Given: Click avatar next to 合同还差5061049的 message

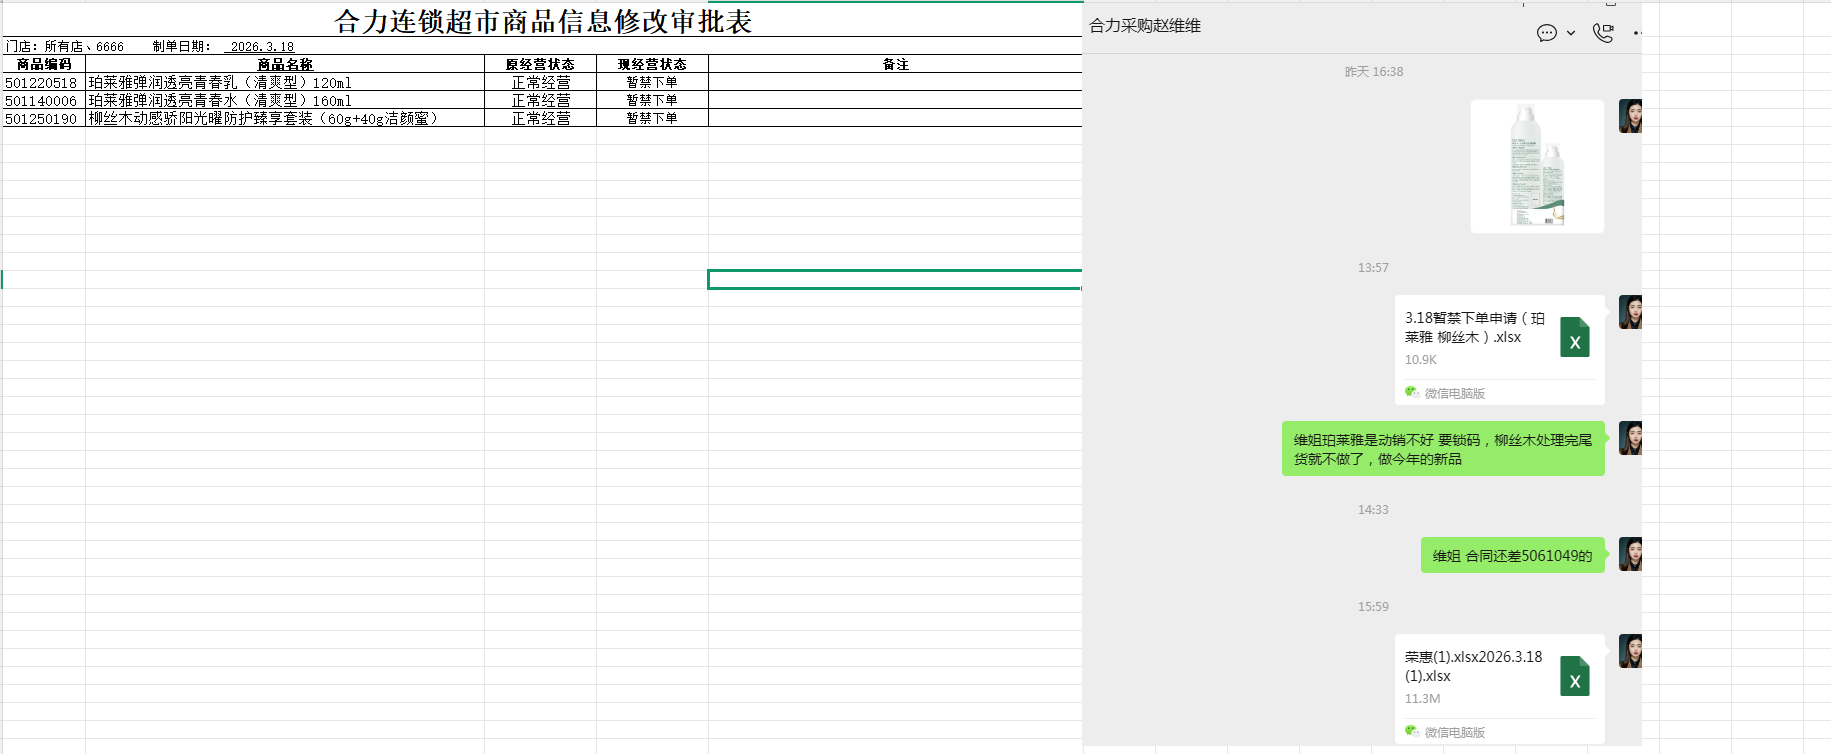Looking at the screenshot, I should click(1630, 555).
